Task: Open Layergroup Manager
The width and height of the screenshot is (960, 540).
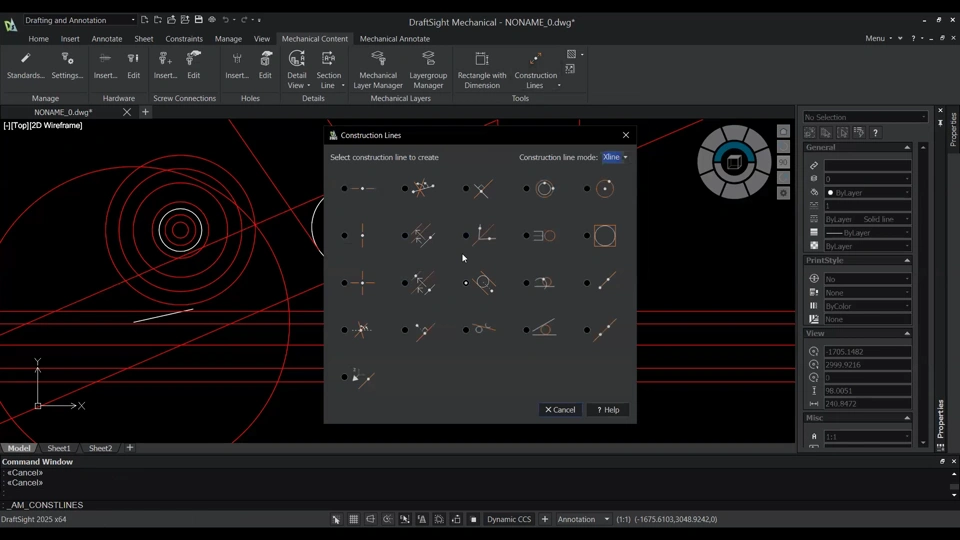Action: [x=428, y=70]
